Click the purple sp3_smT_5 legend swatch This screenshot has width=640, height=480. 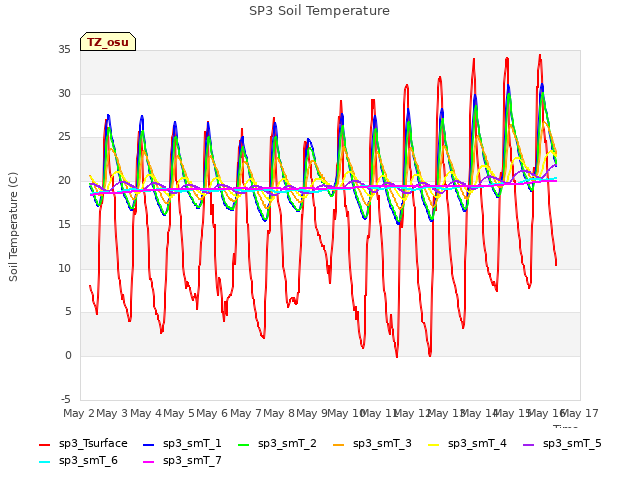[529, 444]
